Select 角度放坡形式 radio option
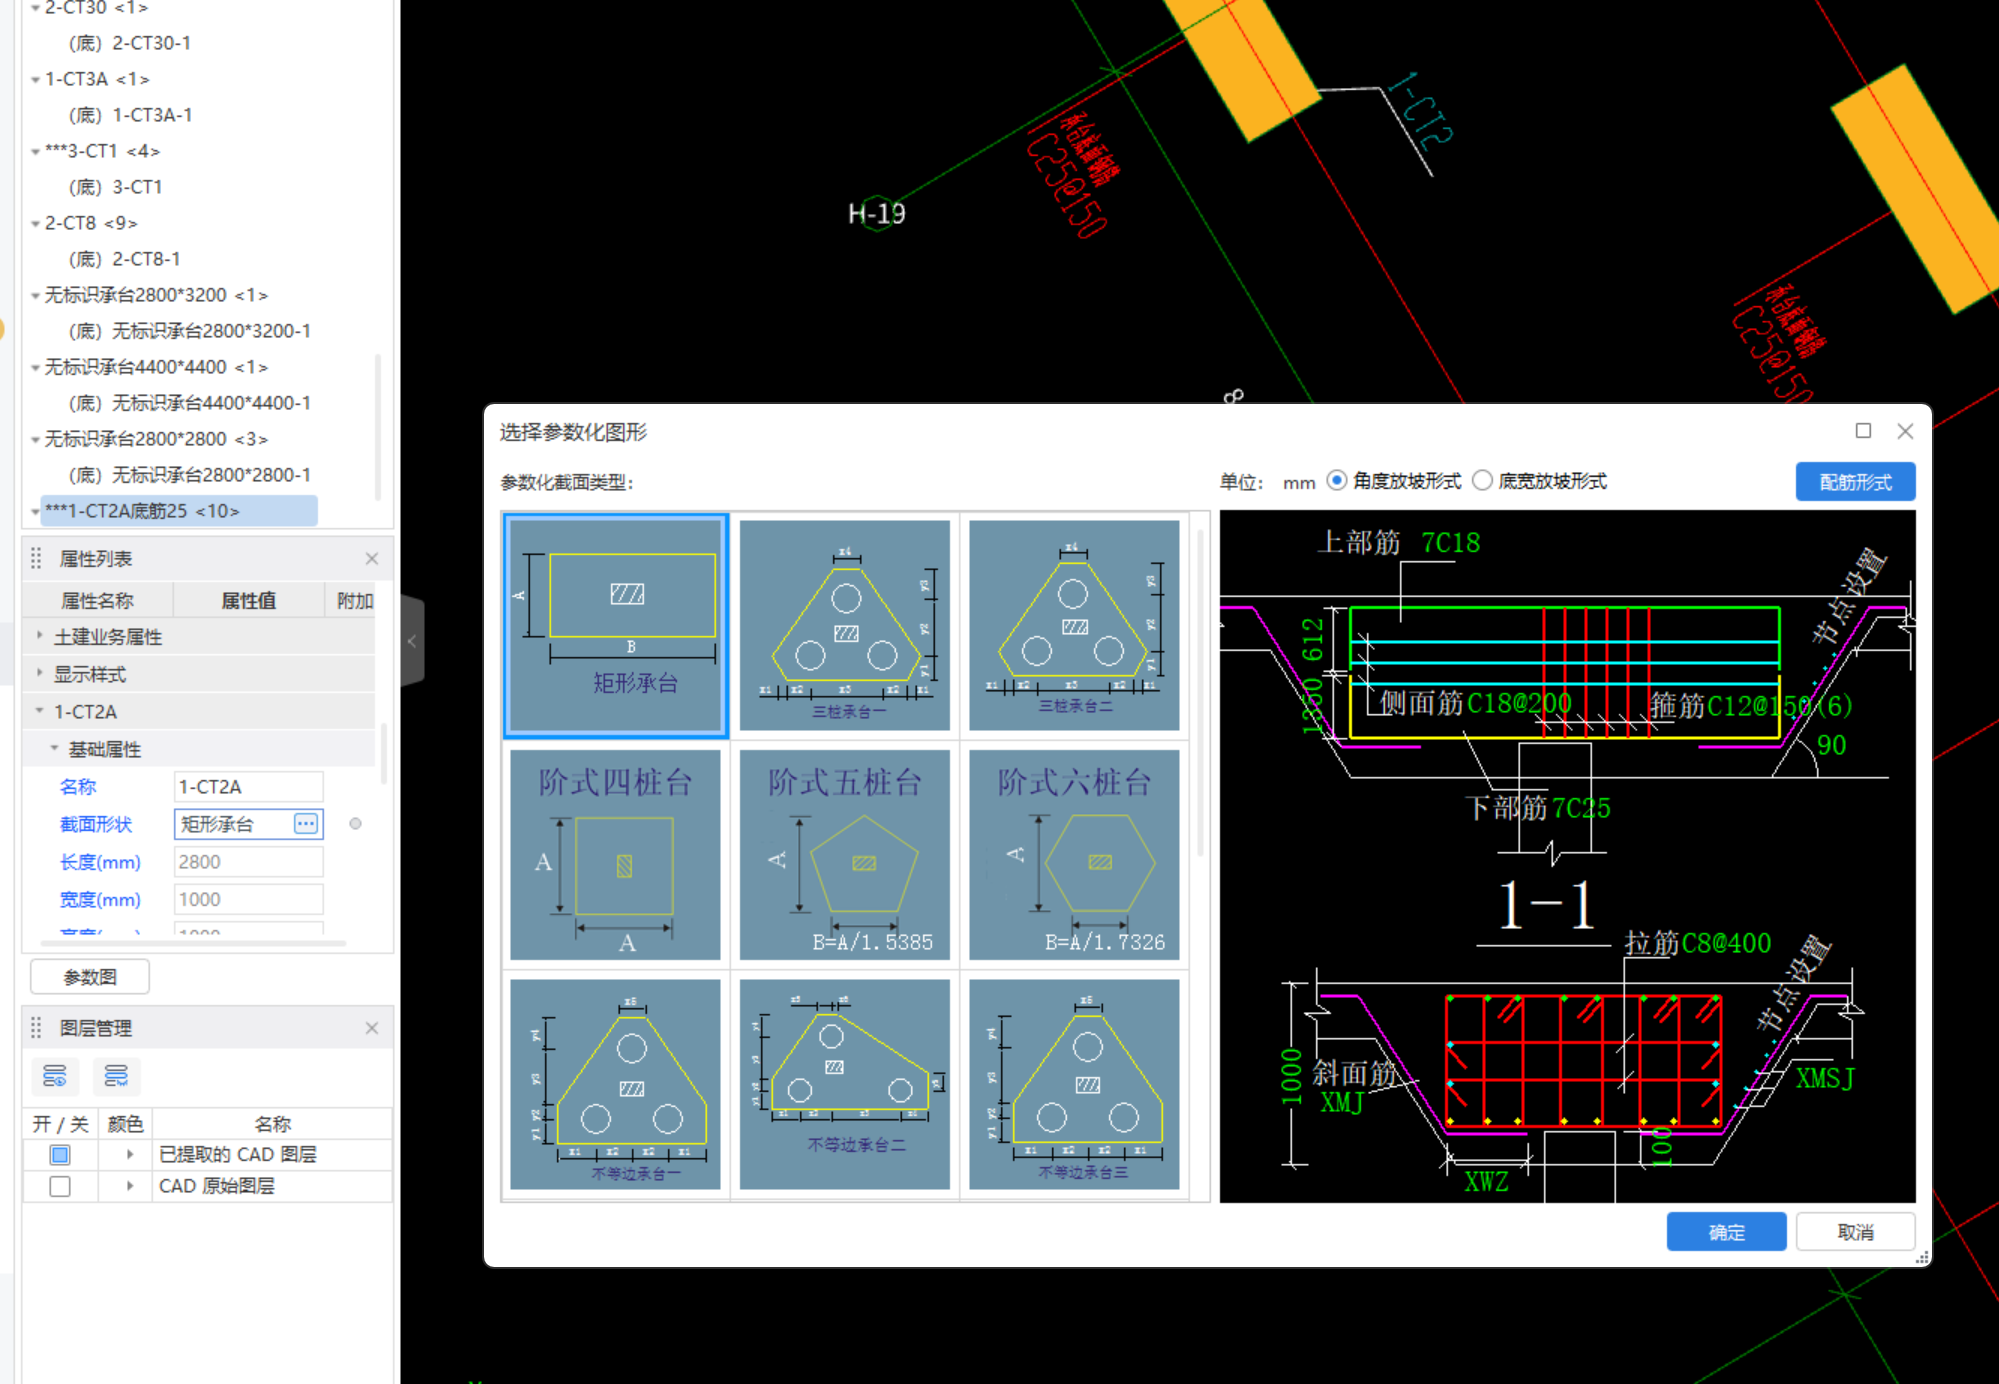The width and height of the screenshot is (1999, 1384). point(1337,481)
